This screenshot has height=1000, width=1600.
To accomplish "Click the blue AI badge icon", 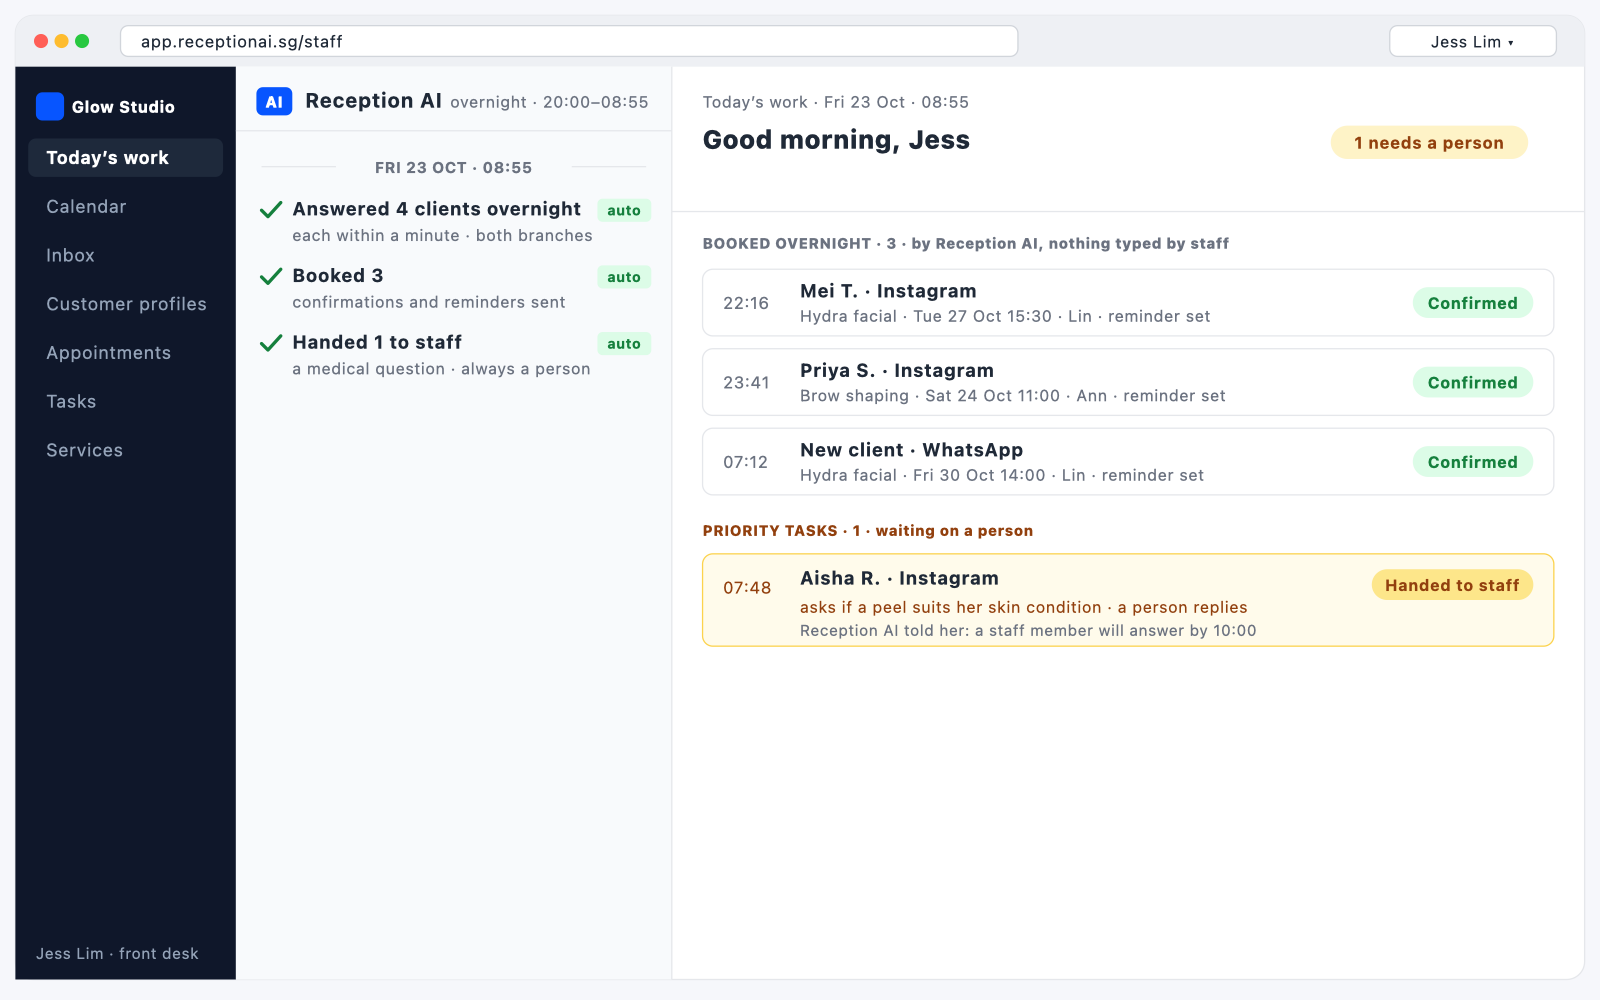I will [274, 101].
